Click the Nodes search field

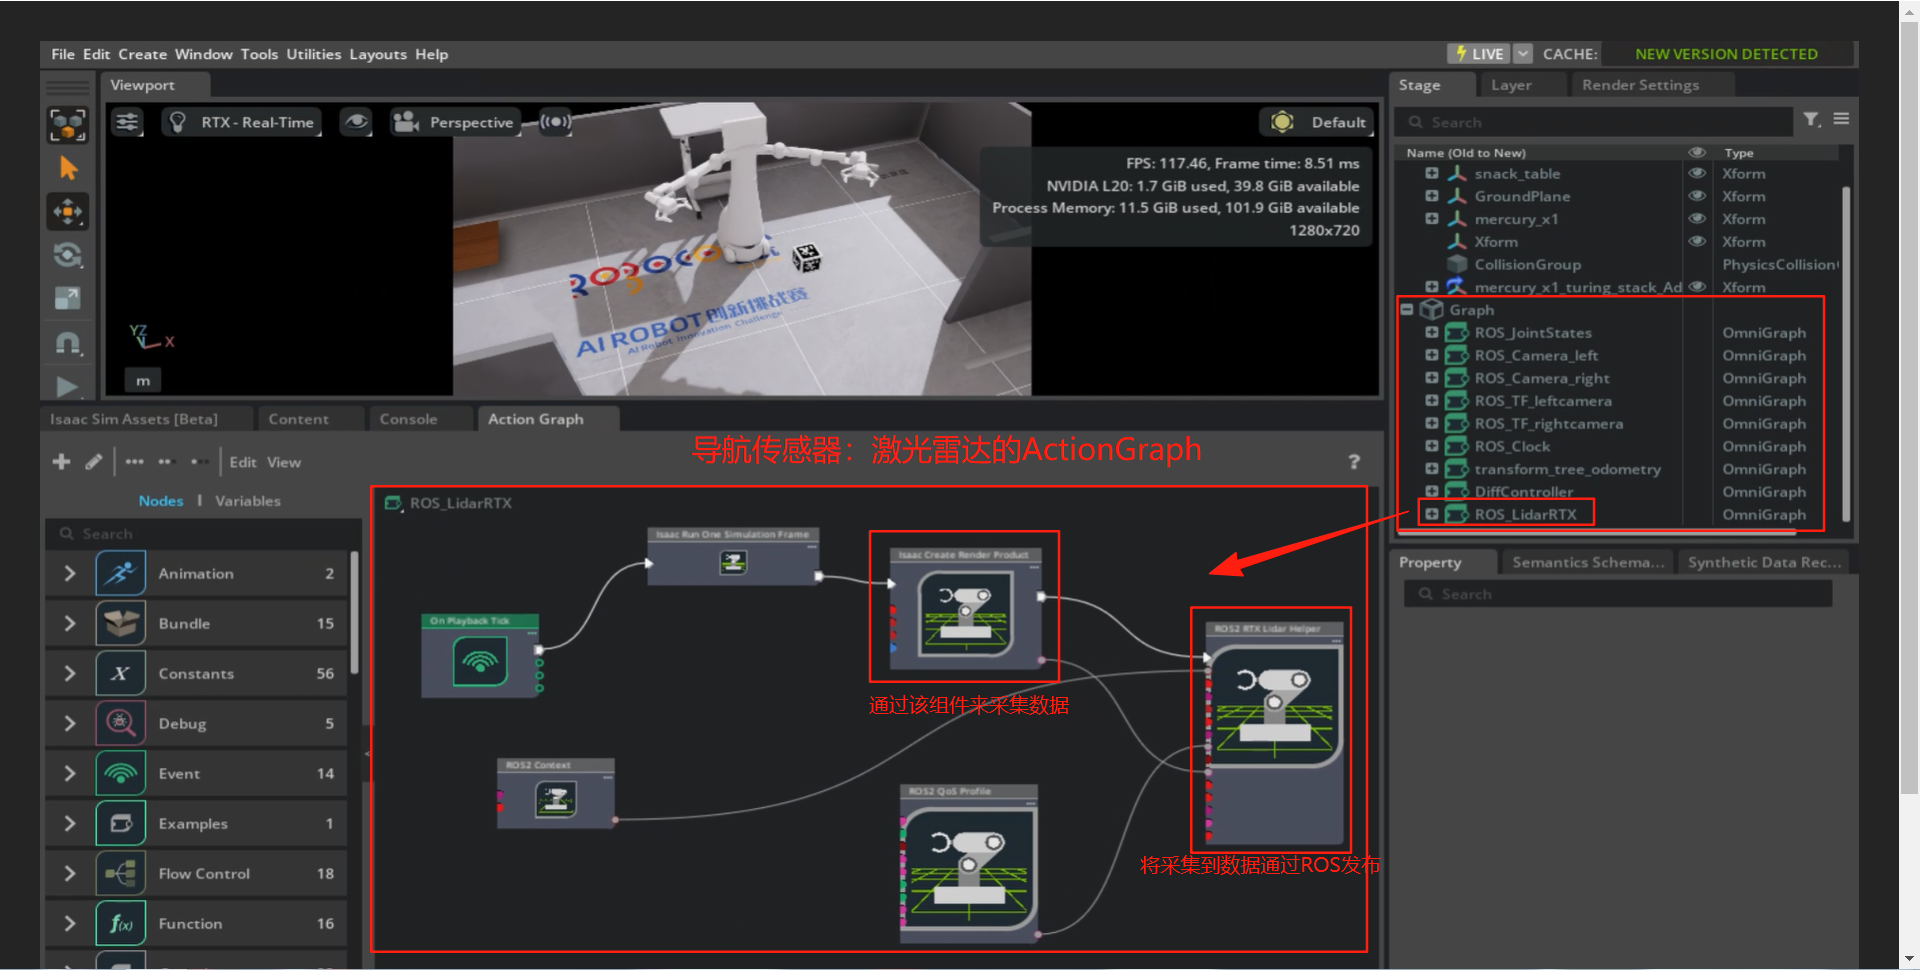point(202,534)
